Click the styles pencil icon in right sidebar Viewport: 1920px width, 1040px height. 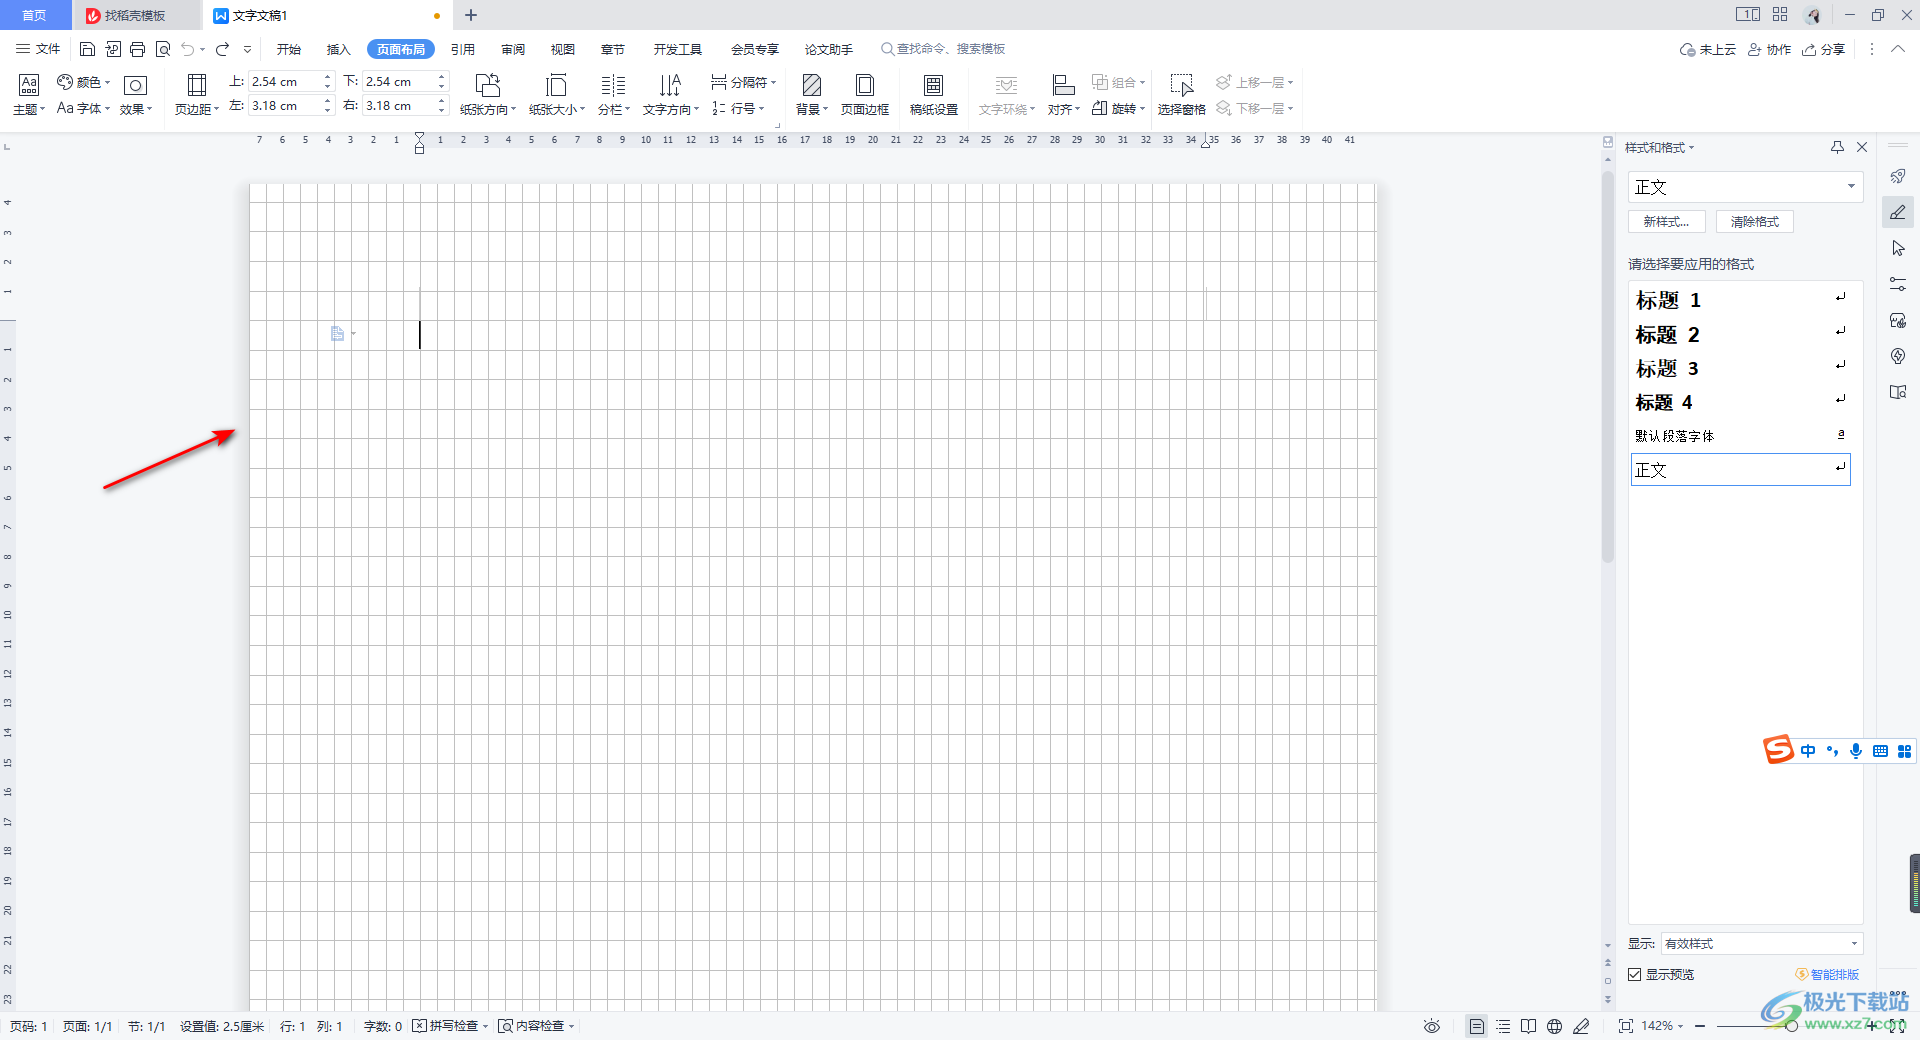[x=1898, y=212]
